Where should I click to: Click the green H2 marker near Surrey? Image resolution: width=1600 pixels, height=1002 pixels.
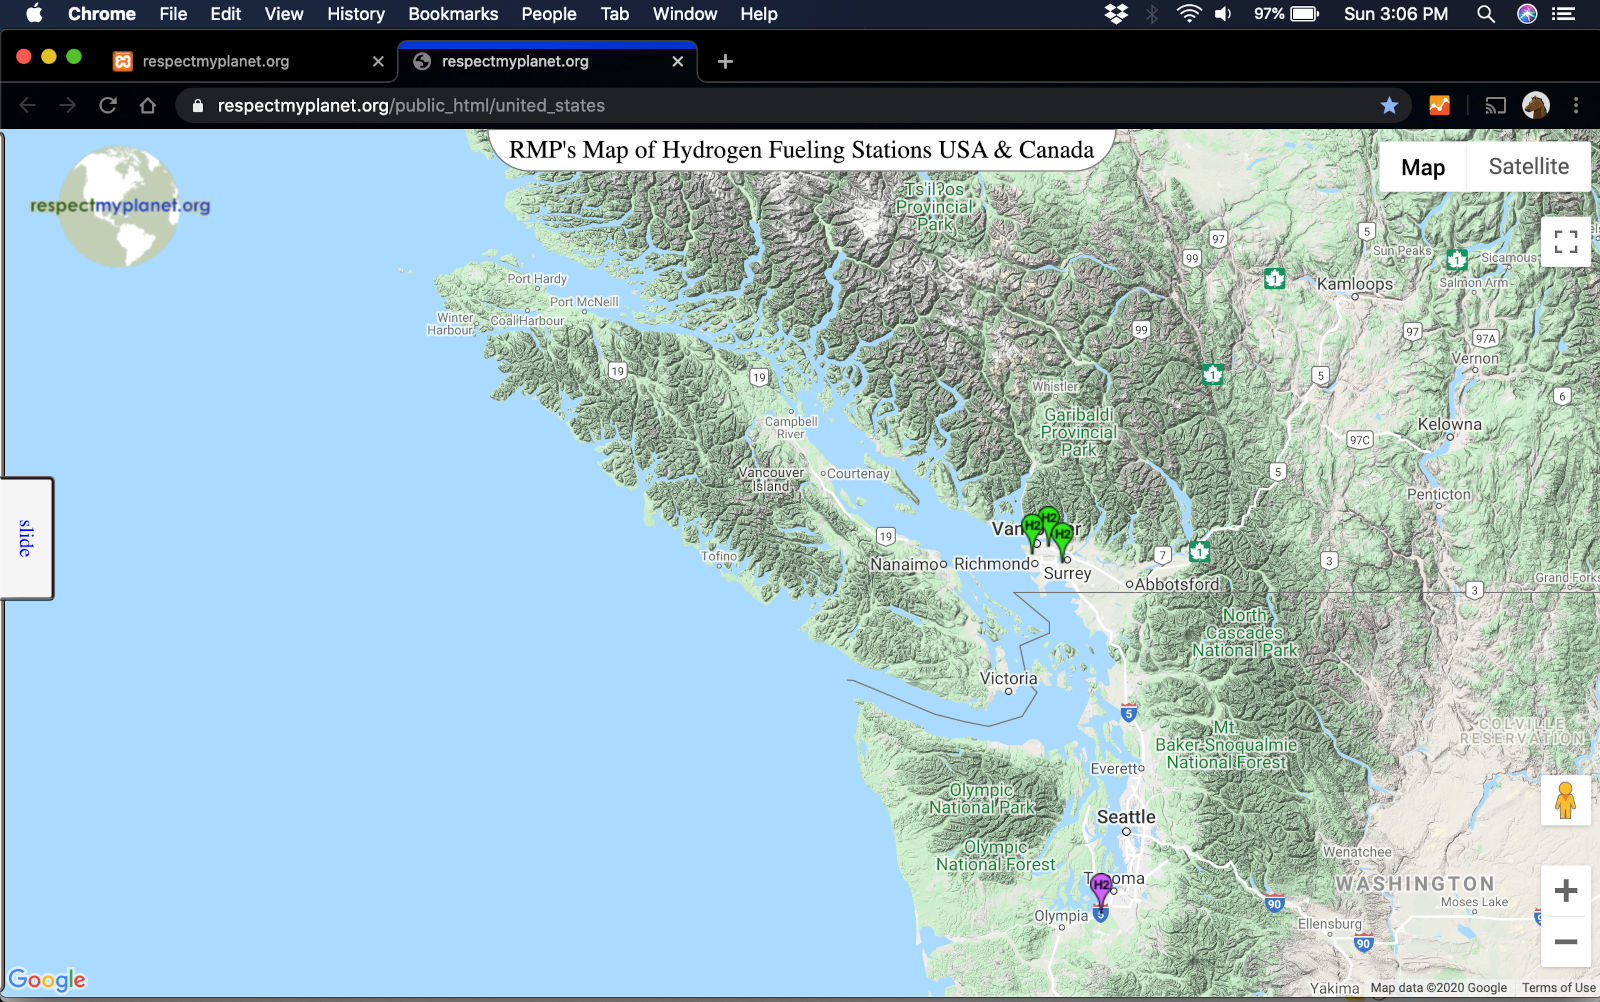(1063, 535)
